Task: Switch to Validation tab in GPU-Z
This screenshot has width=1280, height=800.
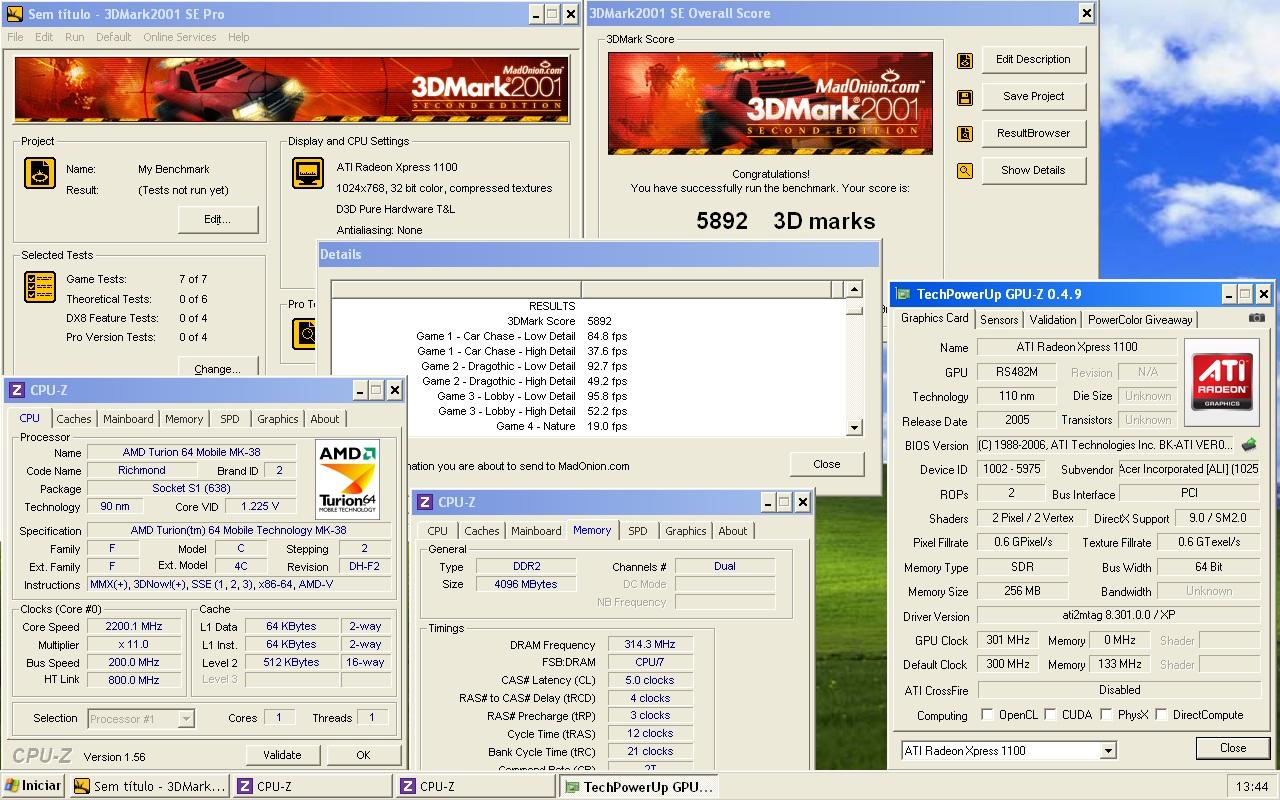Action: coord(1053,320)
